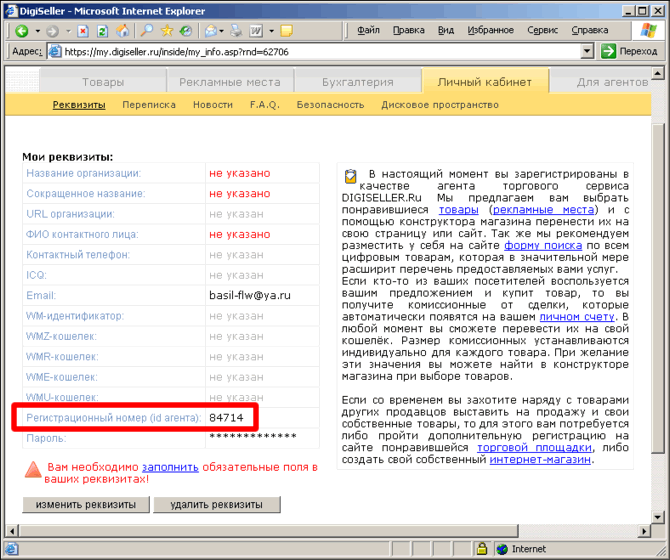The image size is (670, 560).
Task: Follow the заполнить link in warning
Action: tap(170, 467)
